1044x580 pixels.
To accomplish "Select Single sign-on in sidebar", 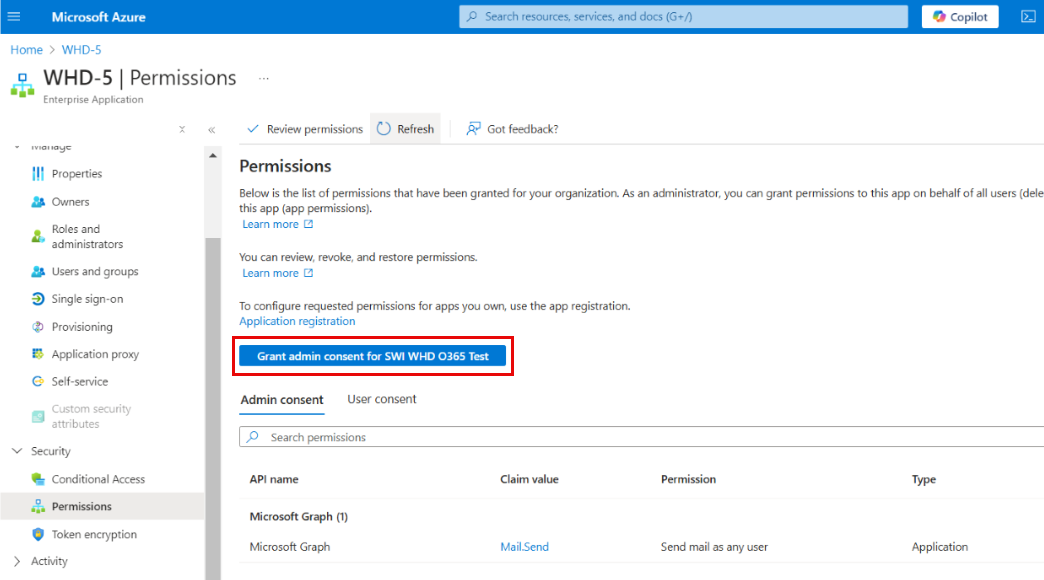I will [x=87, y=299].
